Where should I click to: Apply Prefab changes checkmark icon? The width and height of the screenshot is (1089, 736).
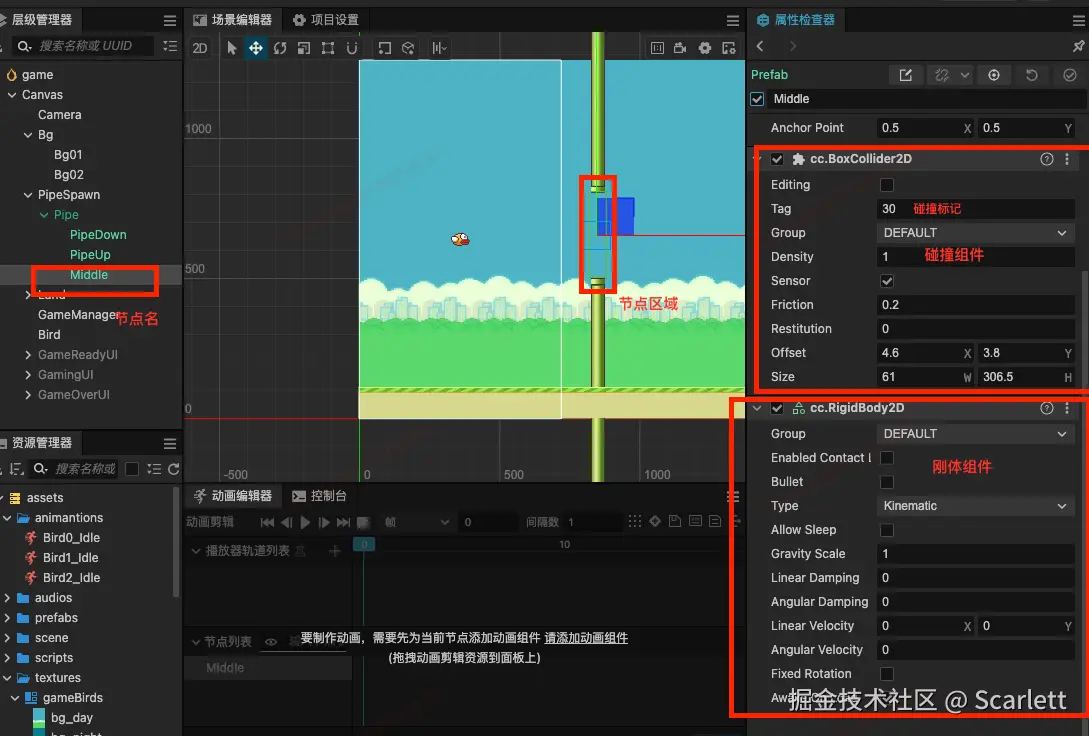point(1070,75)
